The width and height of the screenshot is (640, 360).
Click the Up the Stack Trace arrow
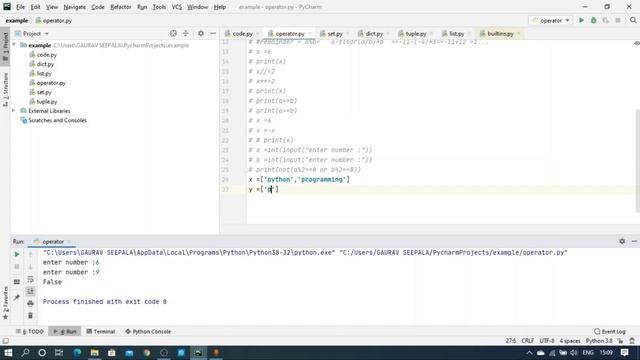pos(30,254)
